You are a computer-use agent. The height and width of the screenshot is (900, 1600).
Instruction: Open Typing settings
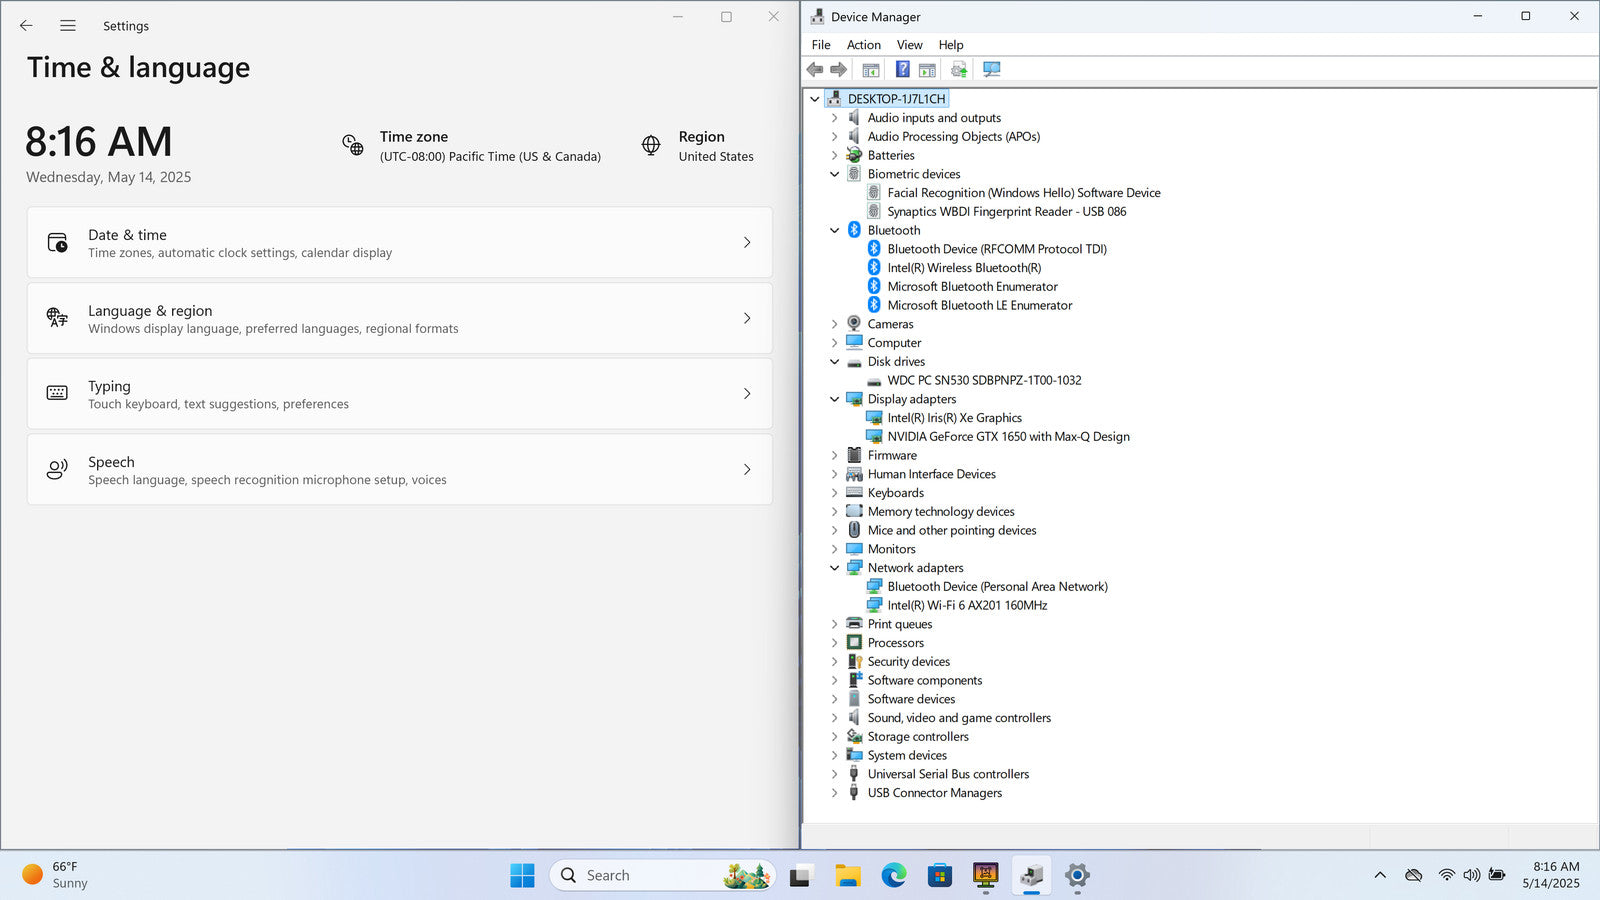click(400, 394)
